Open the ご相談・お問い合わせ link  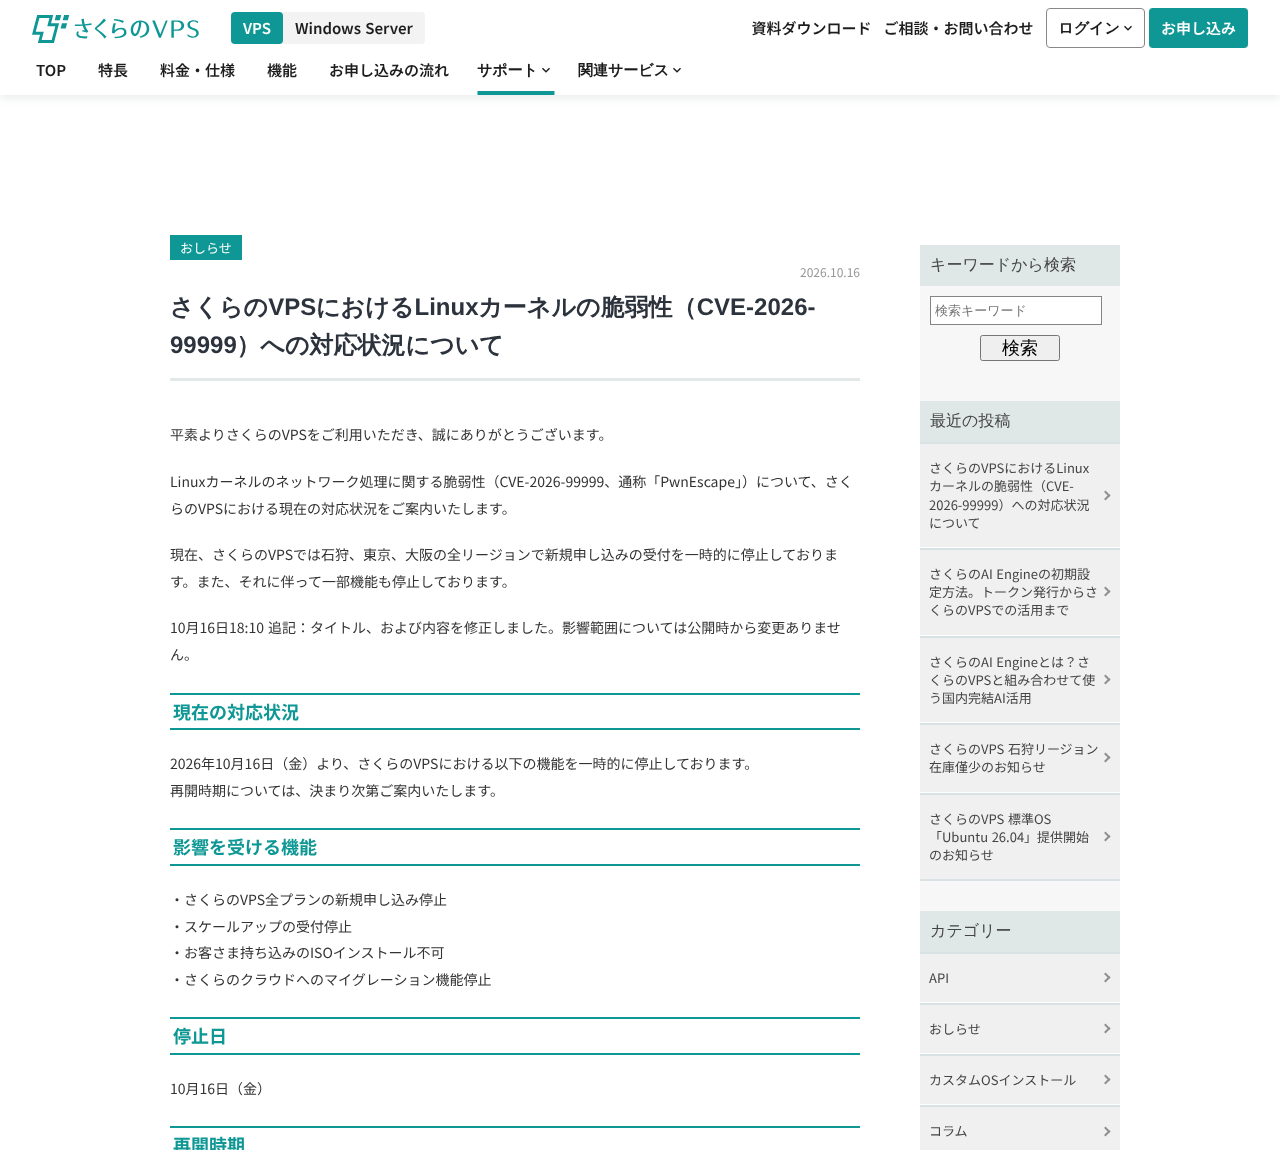click(958, 28)
